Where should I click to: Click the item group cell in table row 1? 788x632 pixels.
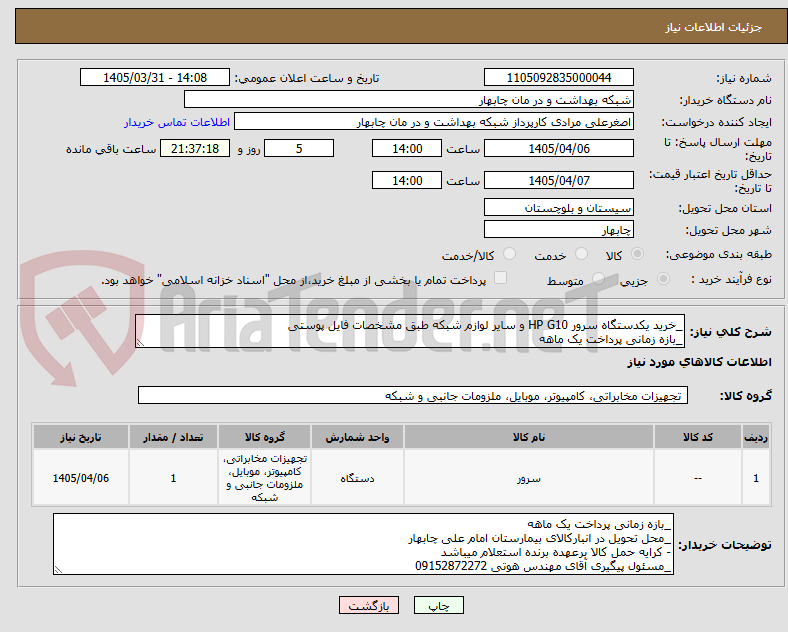[x=264, y=478]
